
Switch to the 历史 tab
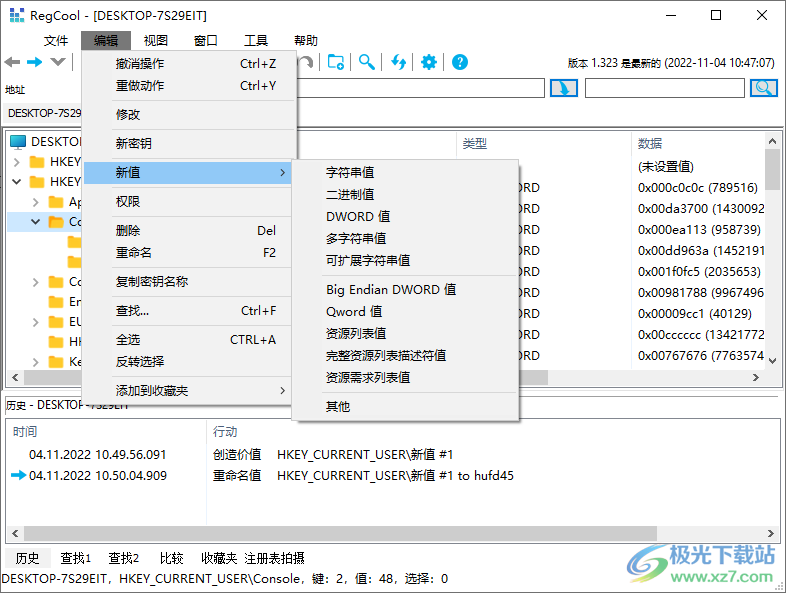pos(28,558)
